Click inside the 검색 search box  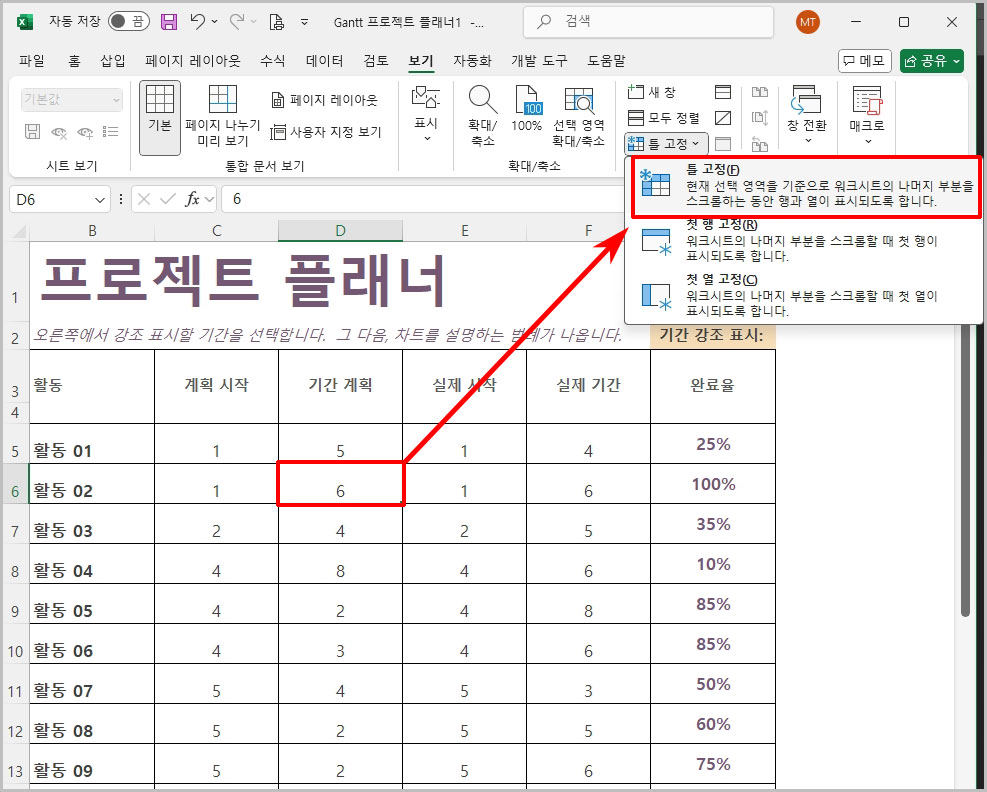[x=648, y=22]
